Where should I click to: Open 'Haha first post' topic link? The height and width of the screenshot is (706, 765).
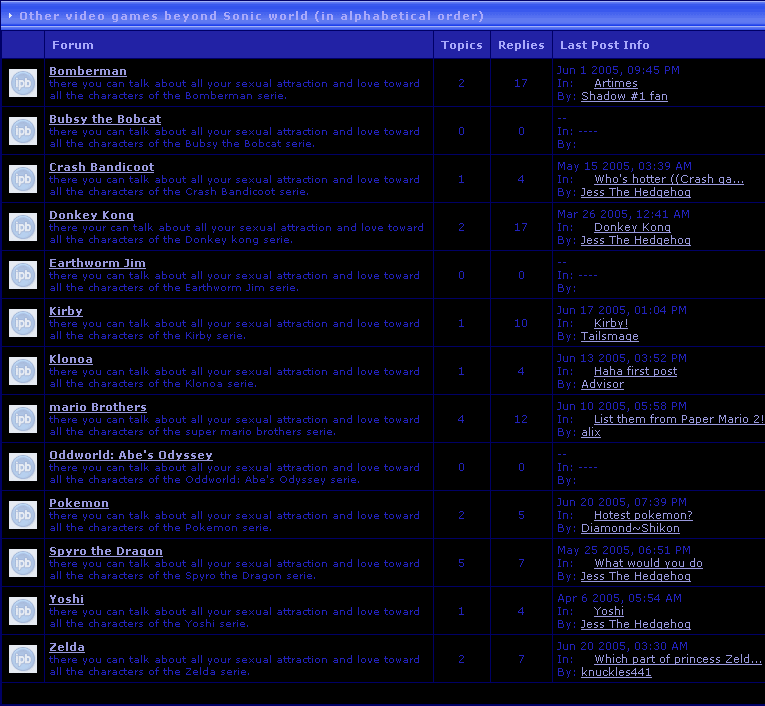point(635,371)
